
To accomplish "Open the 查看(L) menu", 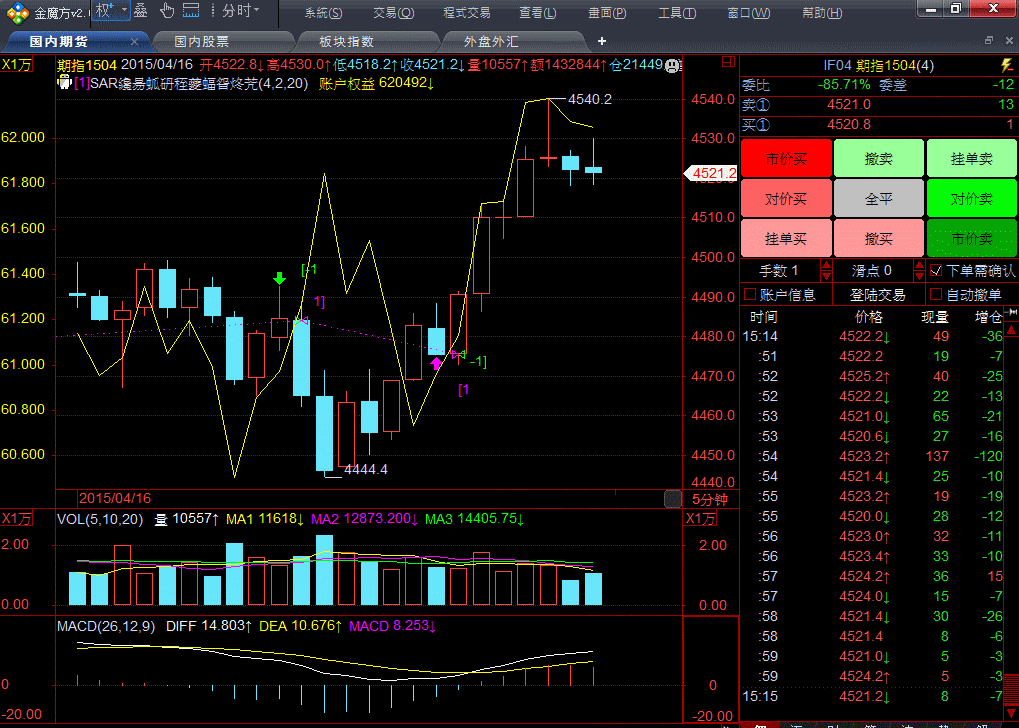I will coord(537,12).
